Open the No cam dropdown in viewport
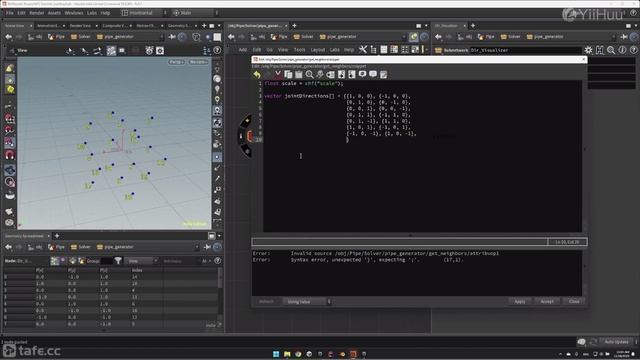 pyautogui.click(x=198, y=62)
